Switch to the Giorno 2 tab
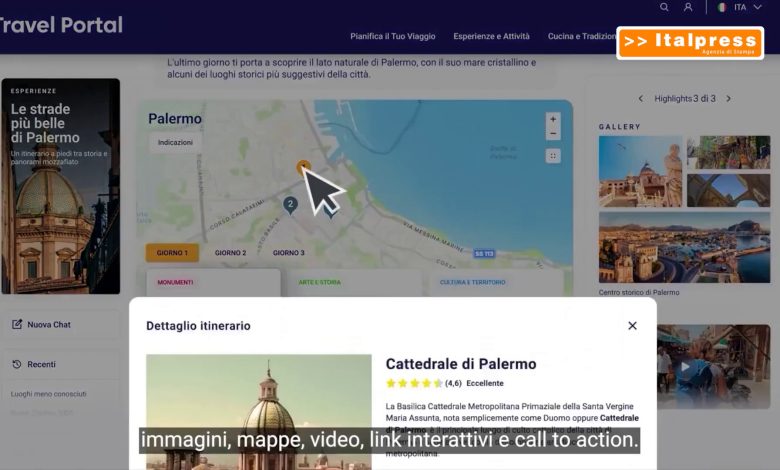Viewport: 780px width, 470px height. [x=230, y=253]
